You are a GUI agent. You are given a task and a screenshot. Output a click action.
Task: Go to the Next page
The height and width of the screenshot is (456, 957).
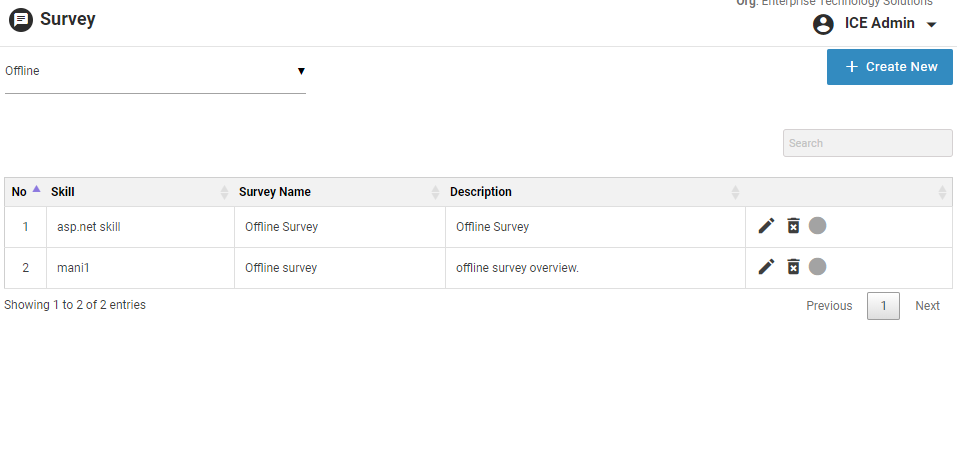927,306
